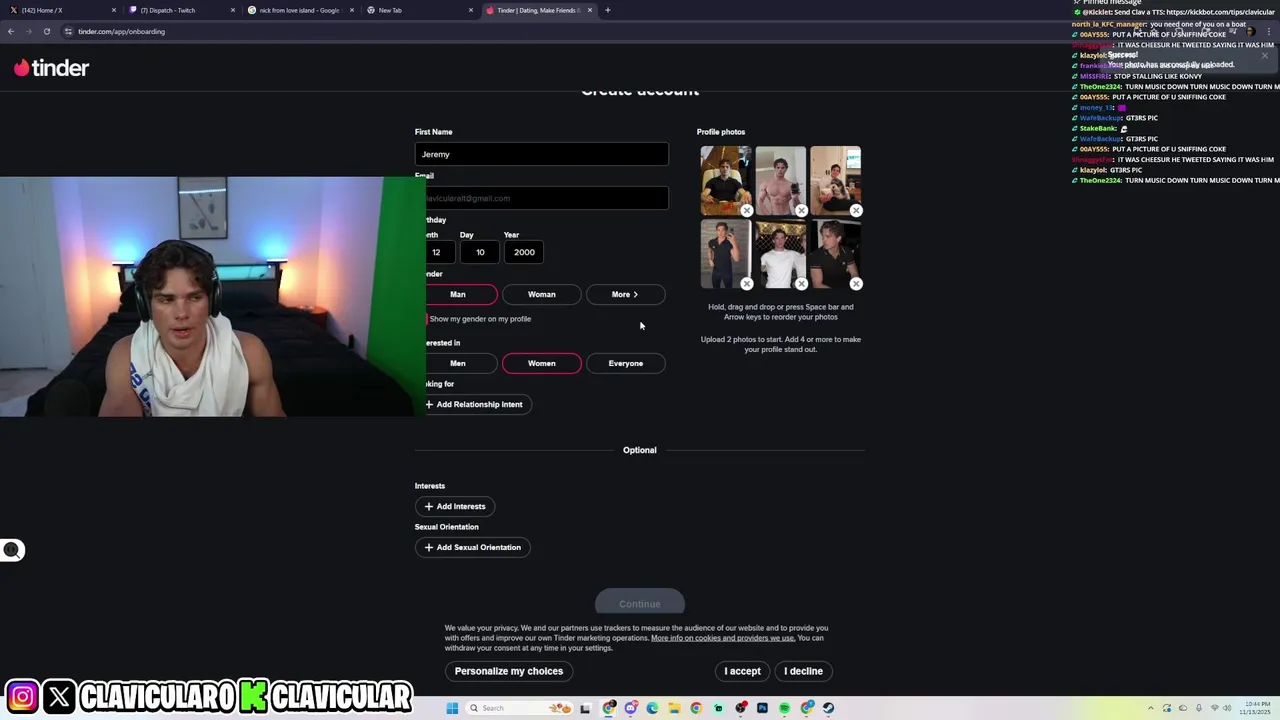Open Microsoft Edge from the taskbar
1280x720 pixels.
tap(652, 708)
